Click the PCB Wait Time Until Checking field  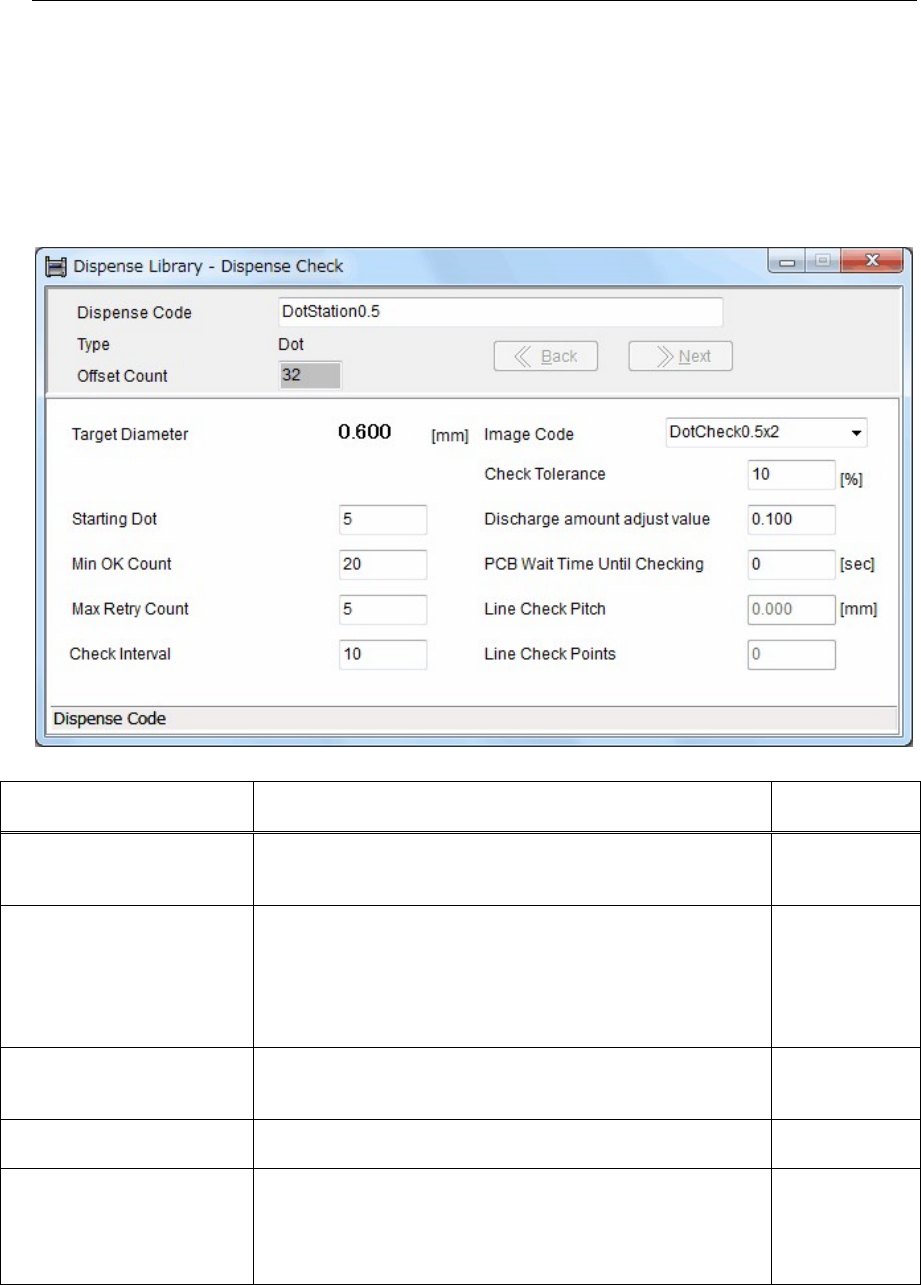coord(791,564)
